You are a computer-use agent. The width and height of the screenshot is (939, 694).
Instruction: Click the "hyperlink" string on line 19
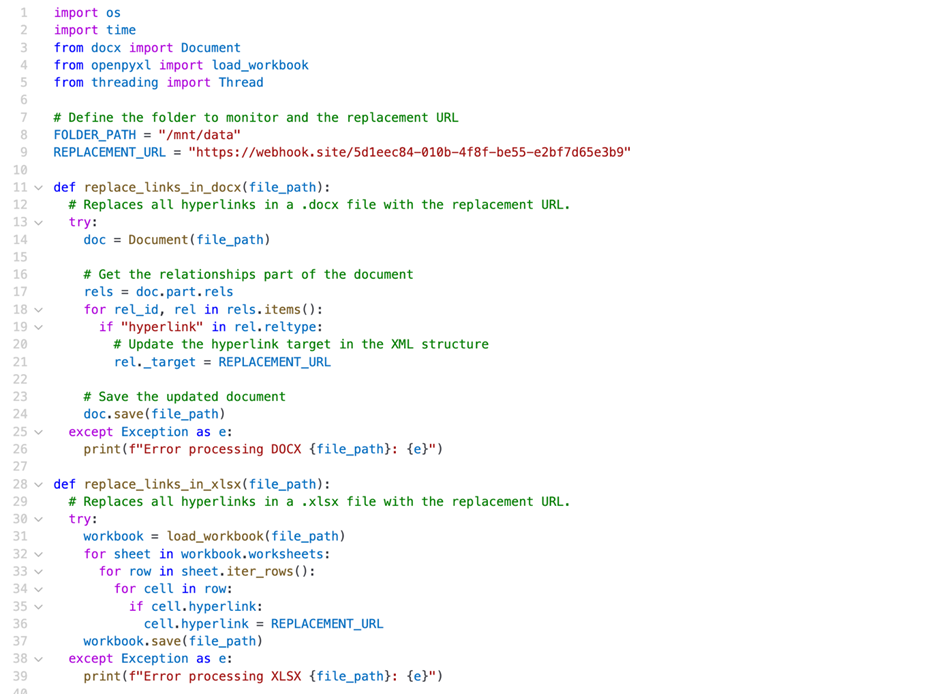coord(162,327)
